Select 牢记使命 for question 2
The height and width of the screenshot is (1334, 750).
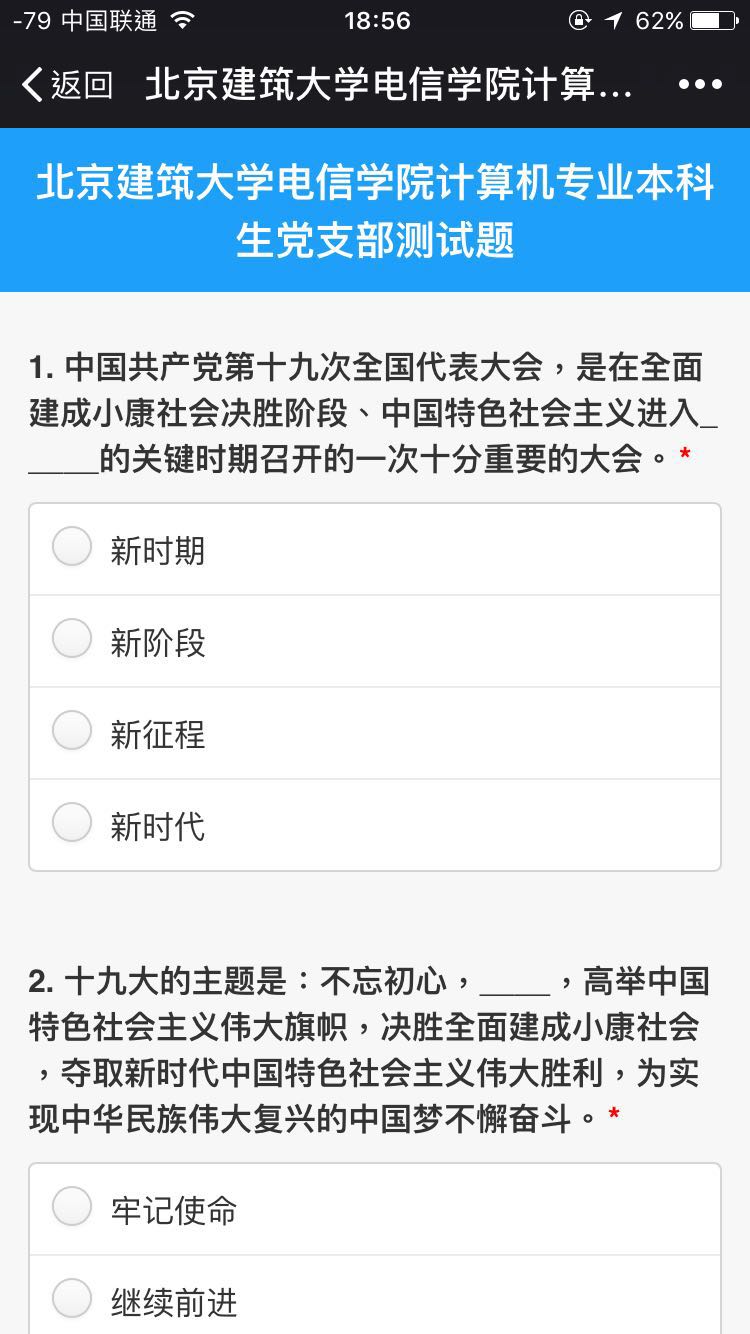[x=72, y=1208]
